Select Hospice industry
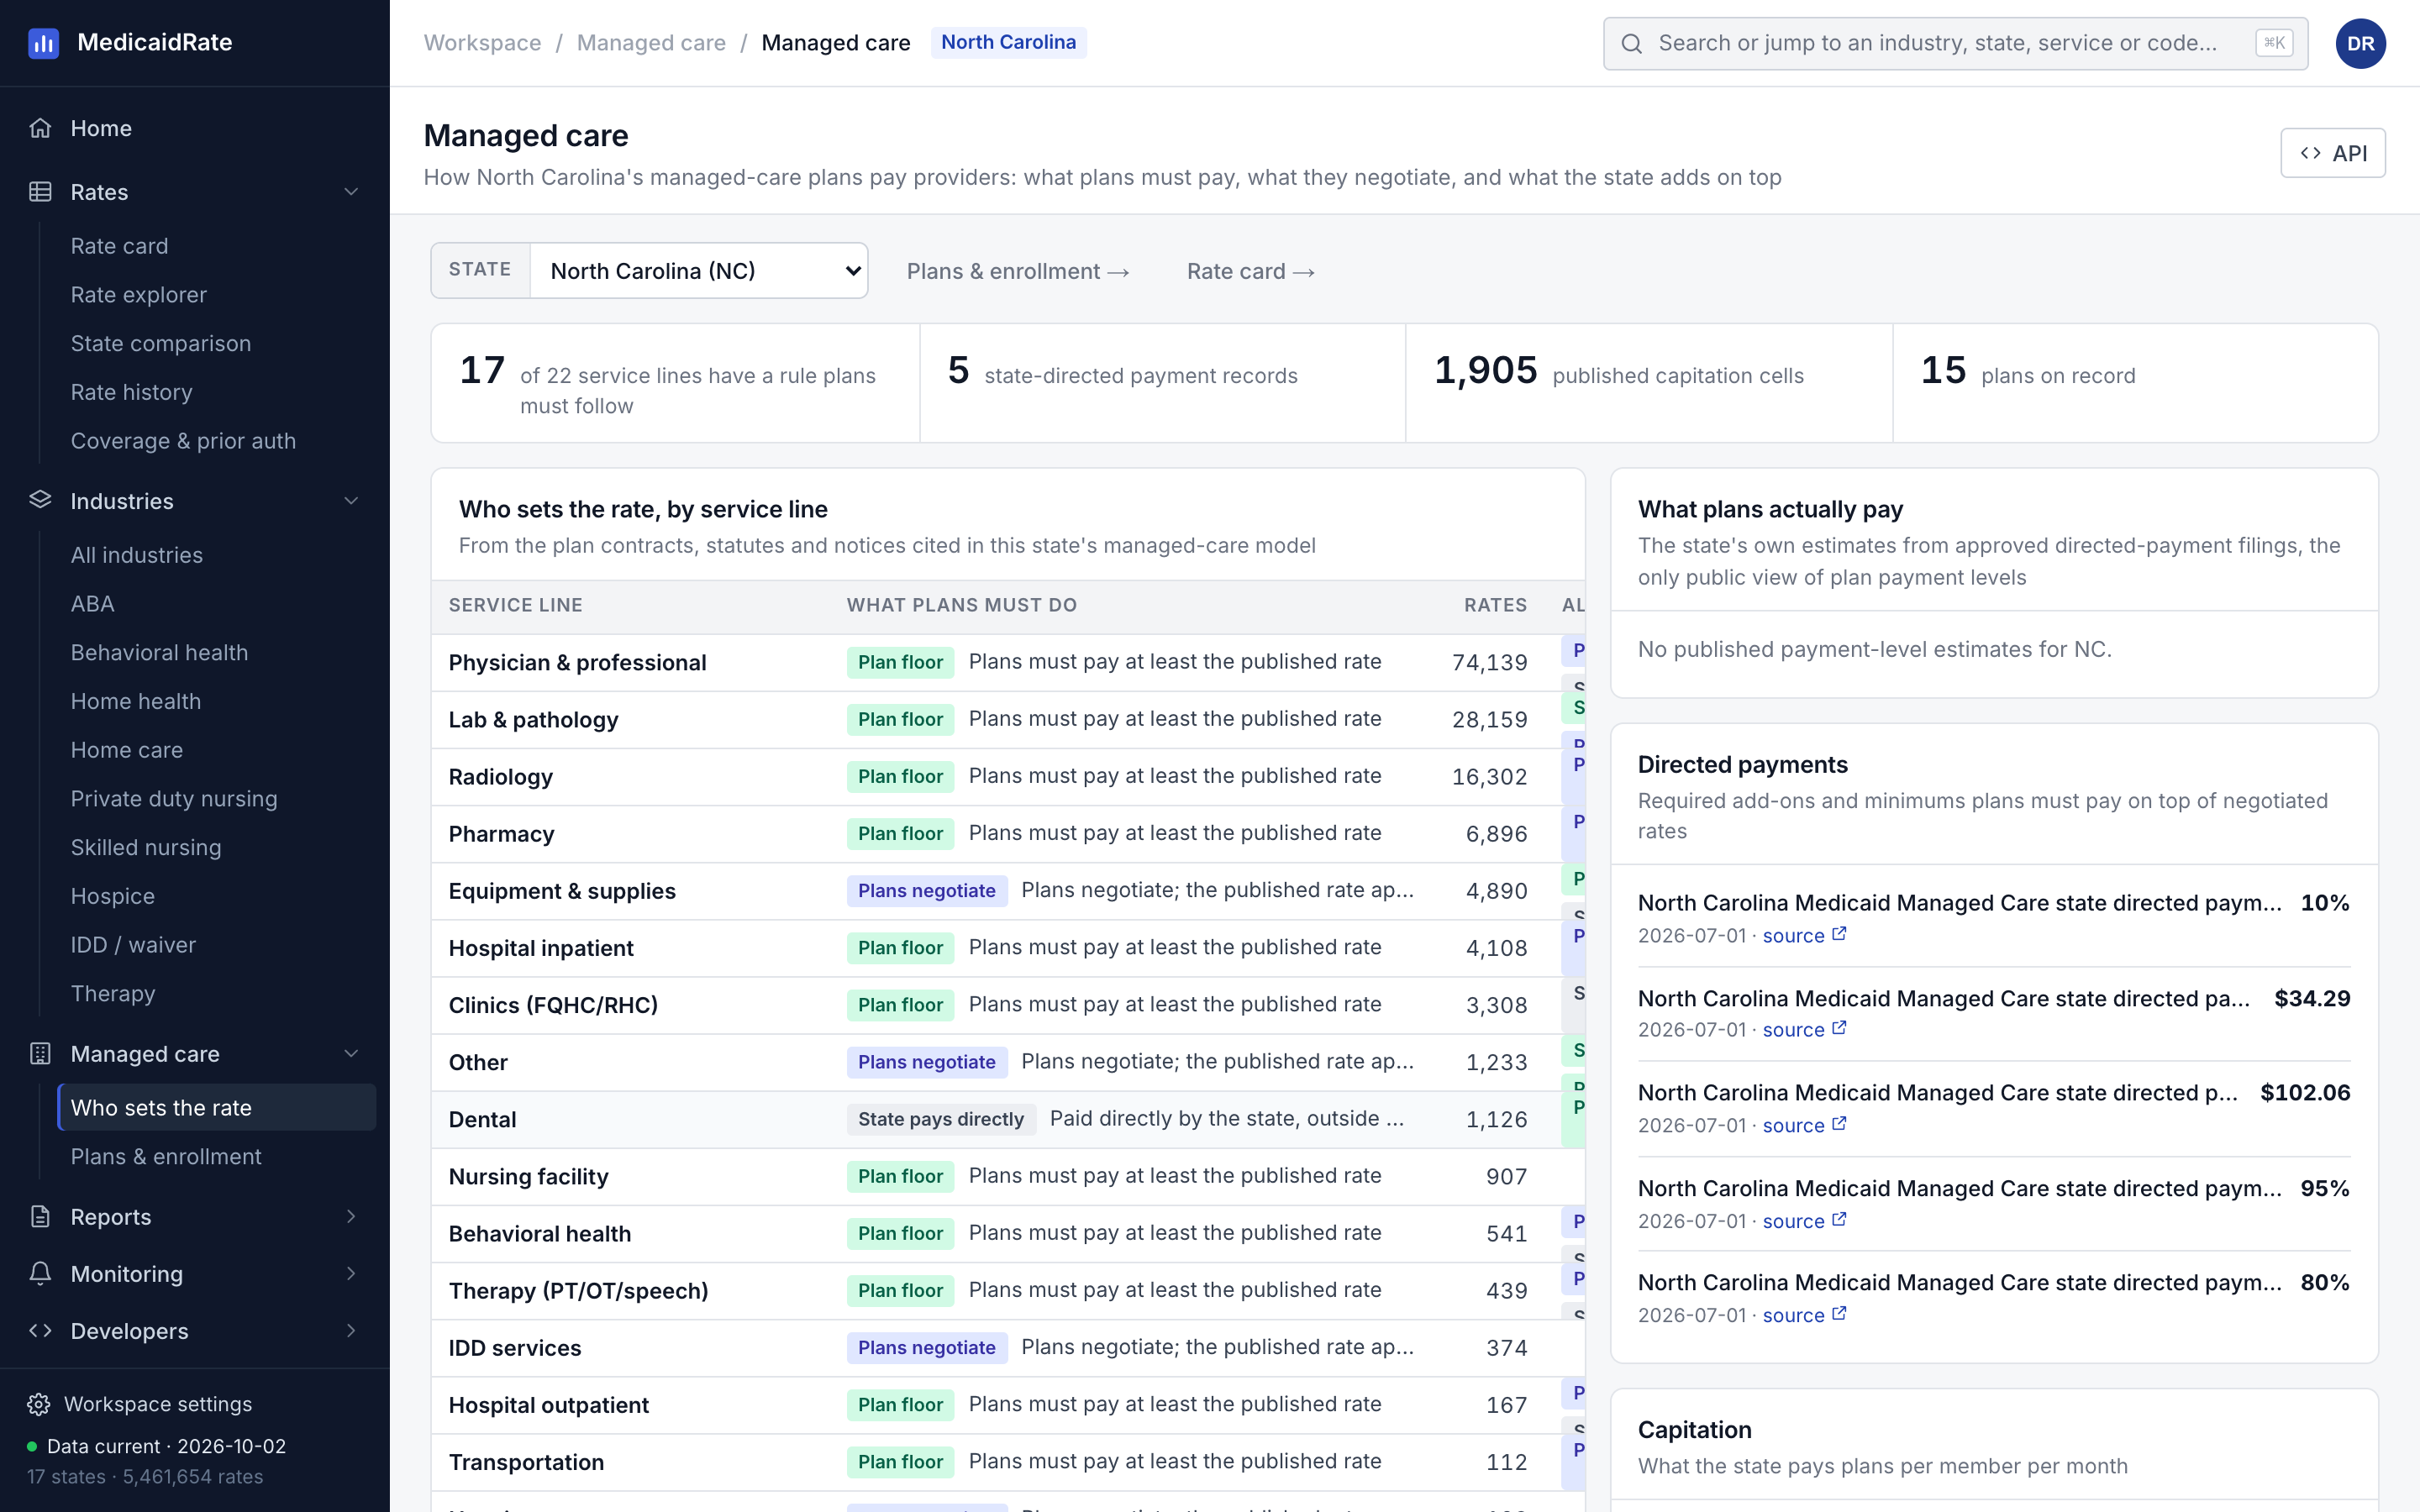Image resolution: width=2420 pixels, height=1512 pixels. 112,896
